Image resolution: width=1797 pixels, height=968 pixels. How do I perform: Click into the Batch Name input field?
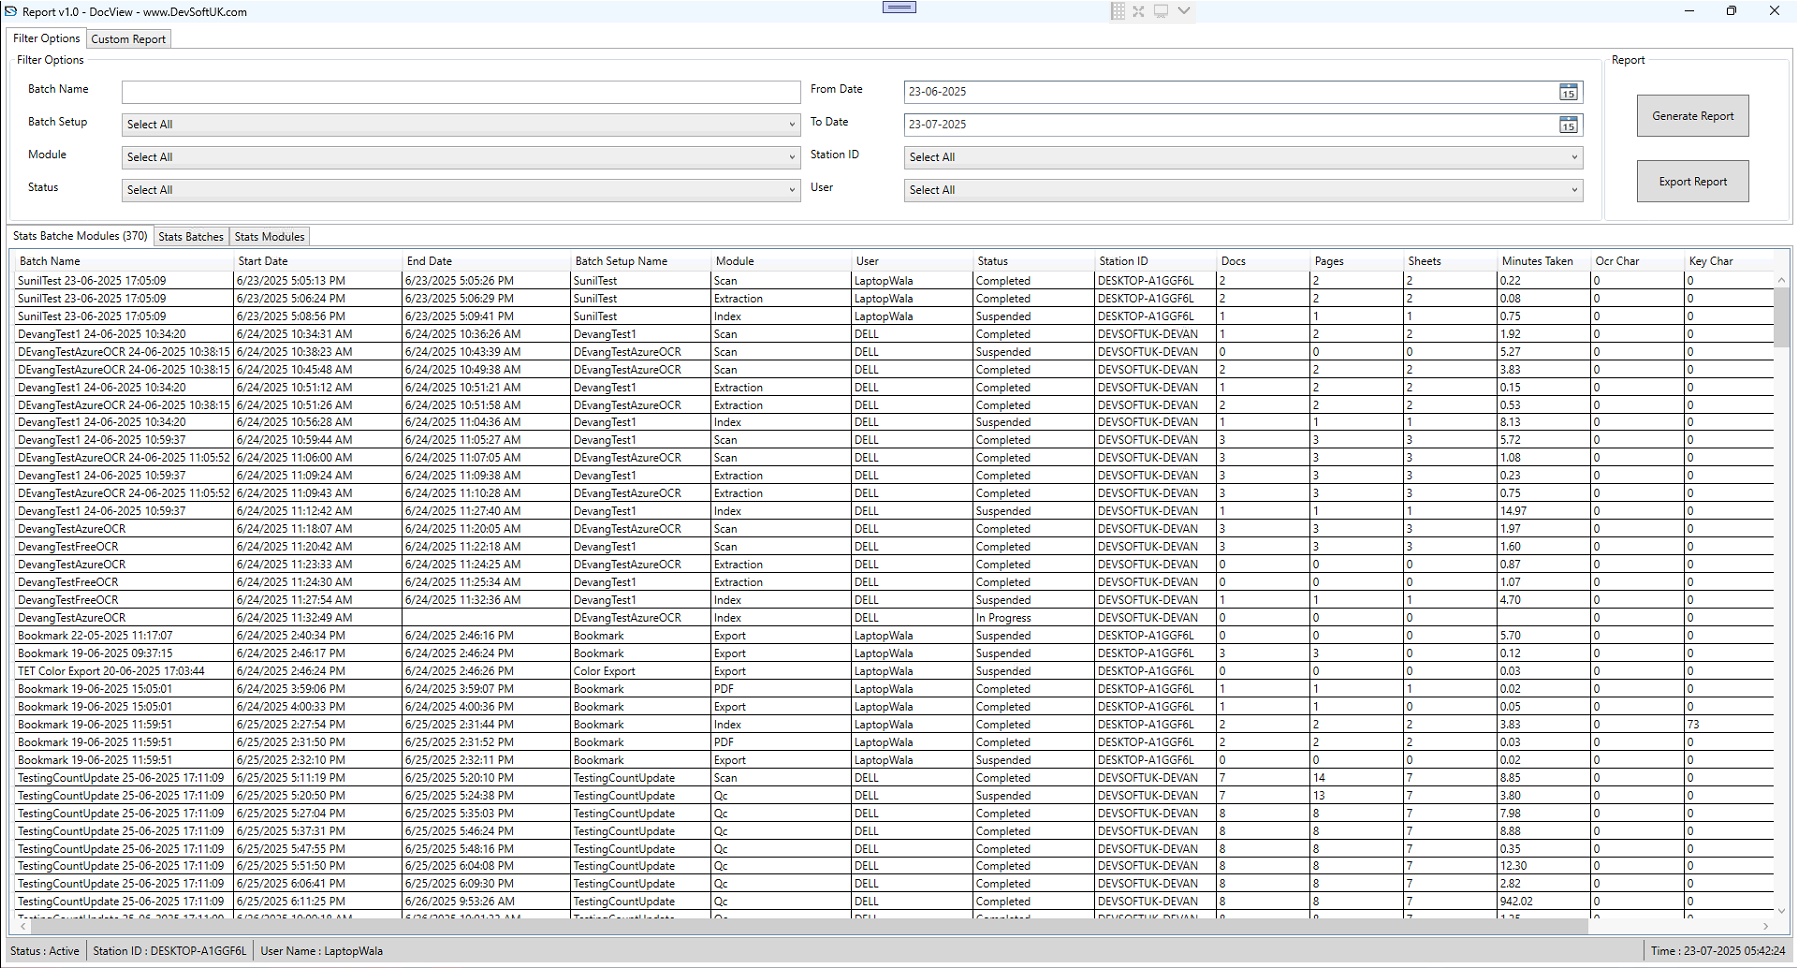pyautogui.click(x=460, y=92)
